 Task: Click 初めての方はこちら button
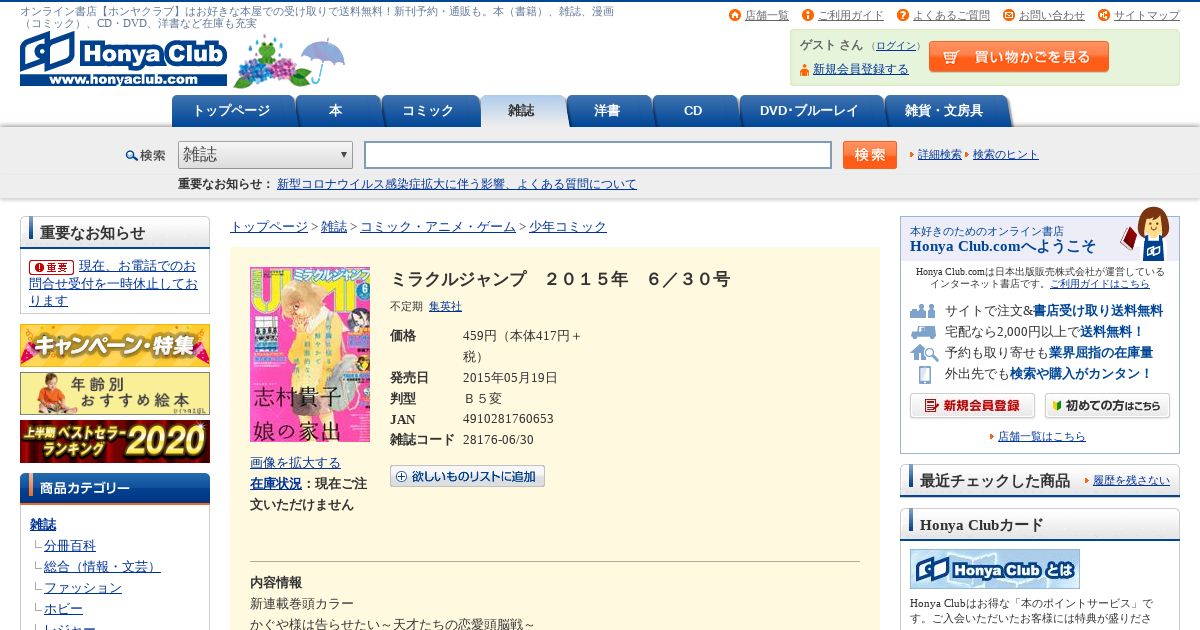click(1107, 406)
